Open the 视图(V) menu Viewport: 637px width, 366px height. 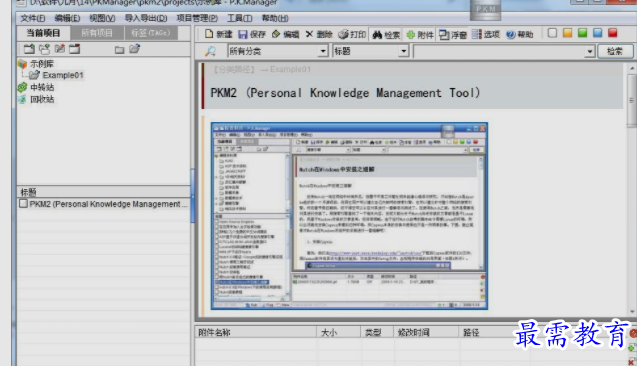[x=102, y=18]
